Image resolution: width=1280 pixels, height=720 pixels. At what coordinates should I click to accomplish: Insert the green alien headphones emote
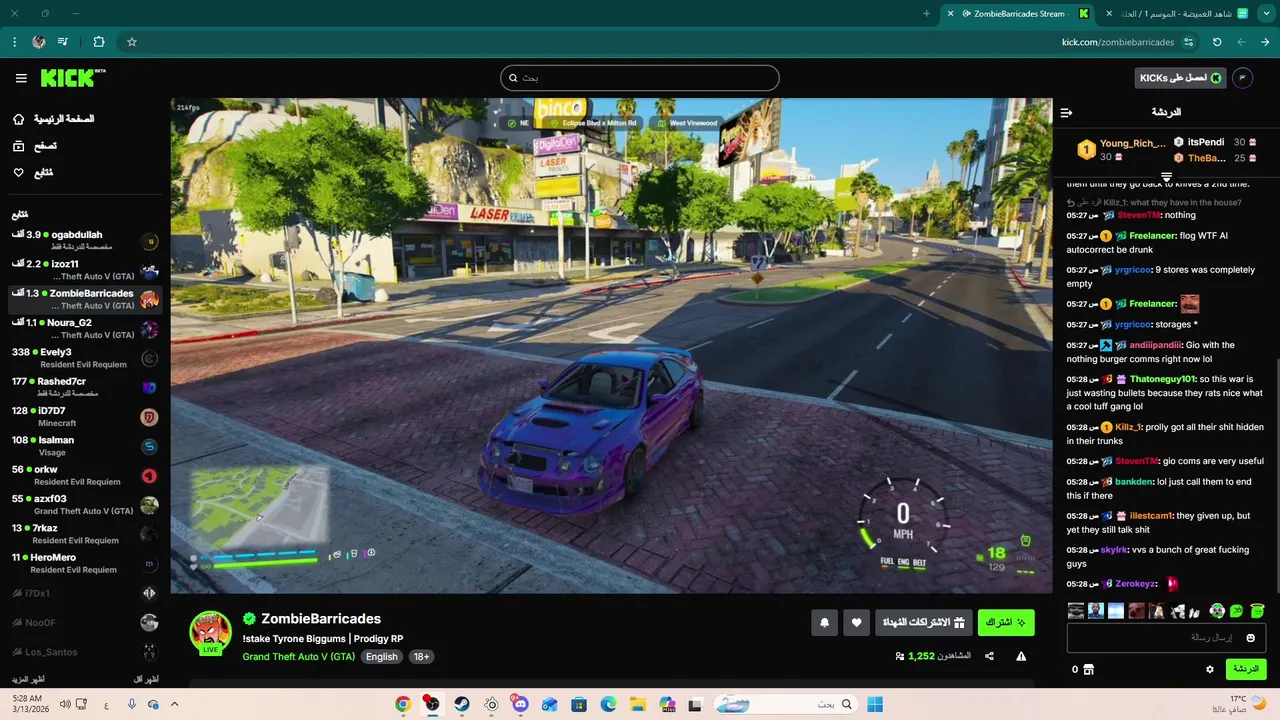(1217, 611)
